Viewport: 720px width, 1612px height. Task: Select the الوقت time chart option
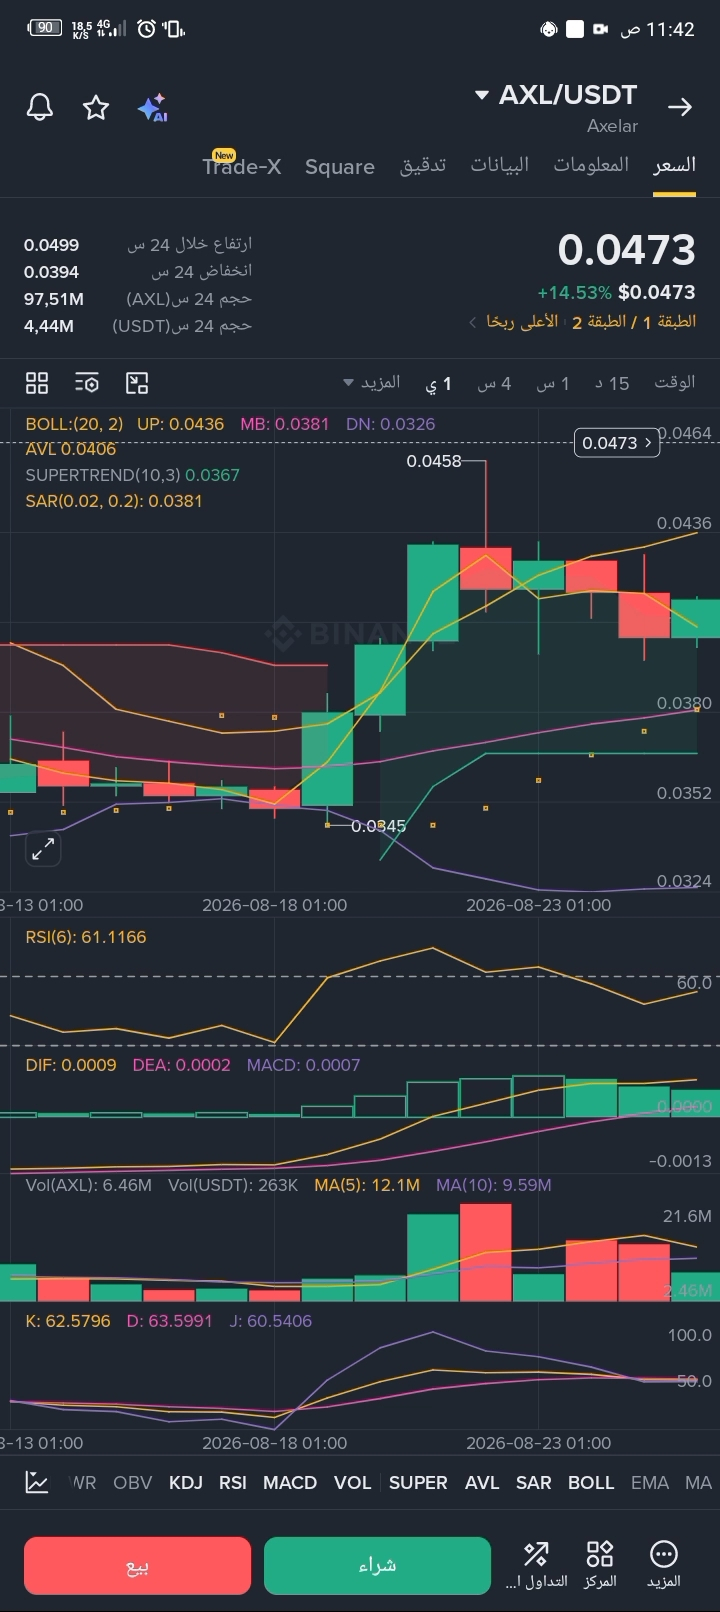point(674,382)
